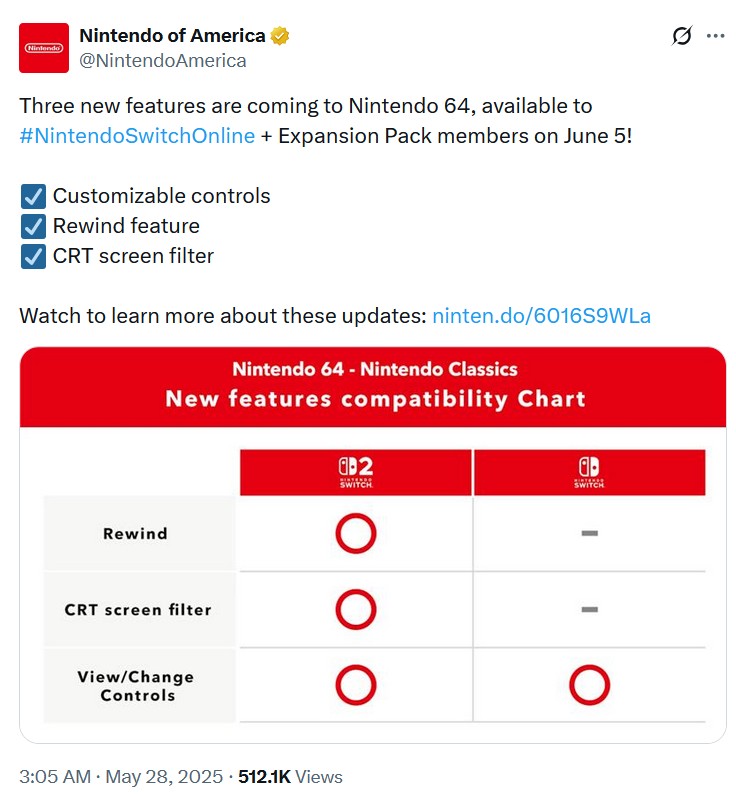The width and height of the screenshot is (736, 795).
Task: Open the ninten.do/6016S9WLa link
Action: click(541, 316)
